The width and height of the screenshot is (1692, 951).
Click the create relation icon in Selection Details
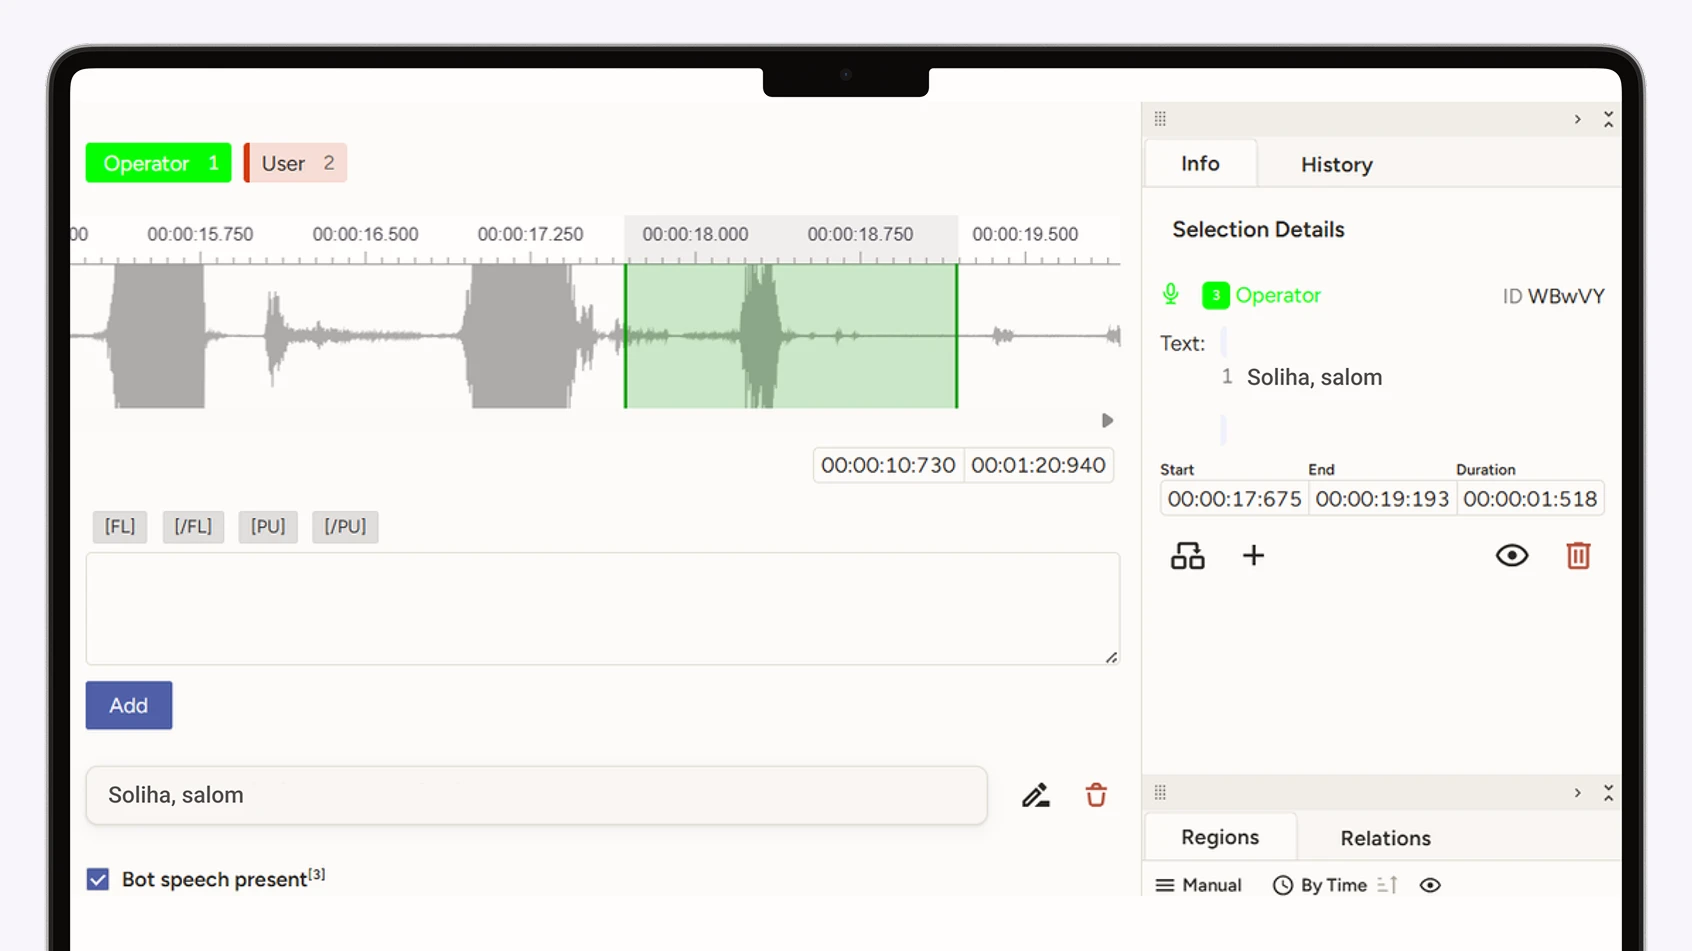(x=1187, y=556)
